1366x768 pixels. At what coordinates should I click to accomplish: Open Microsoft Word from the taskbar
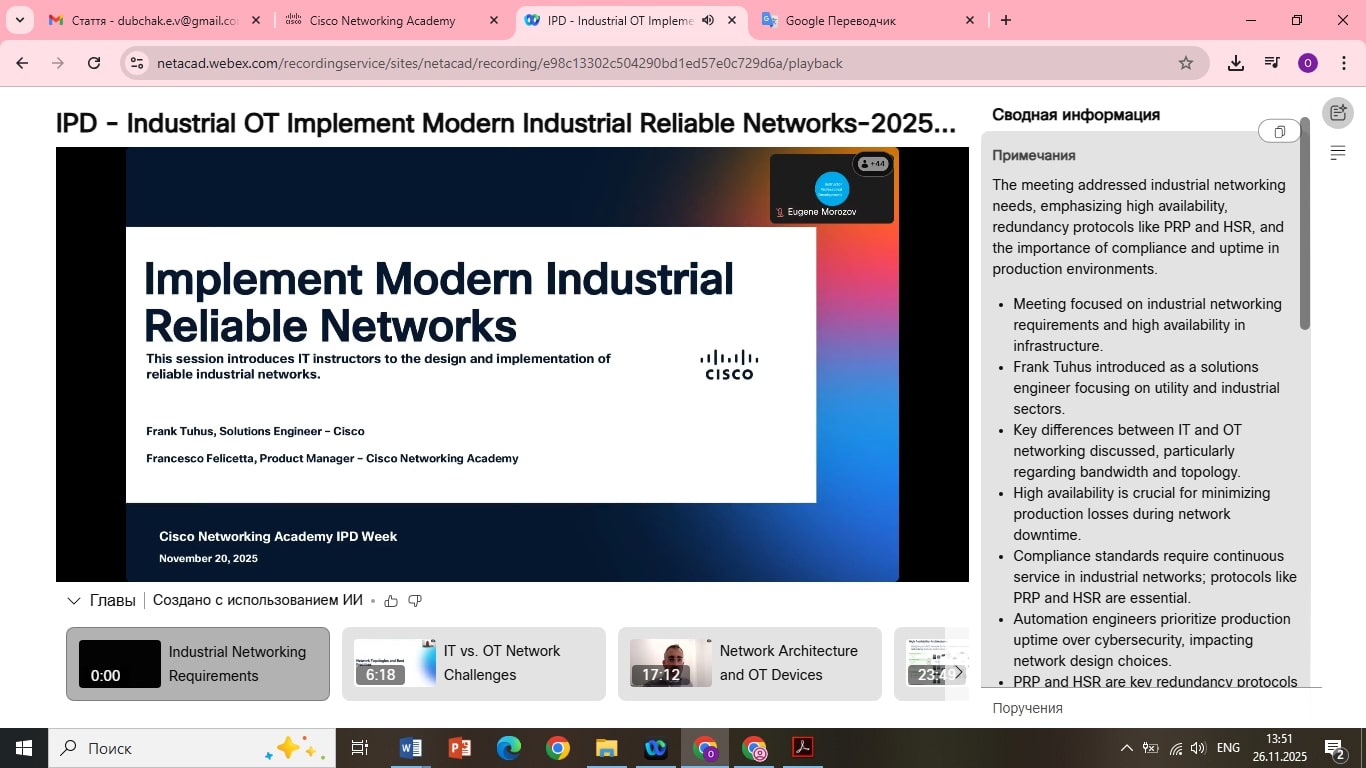click(410, 748)
